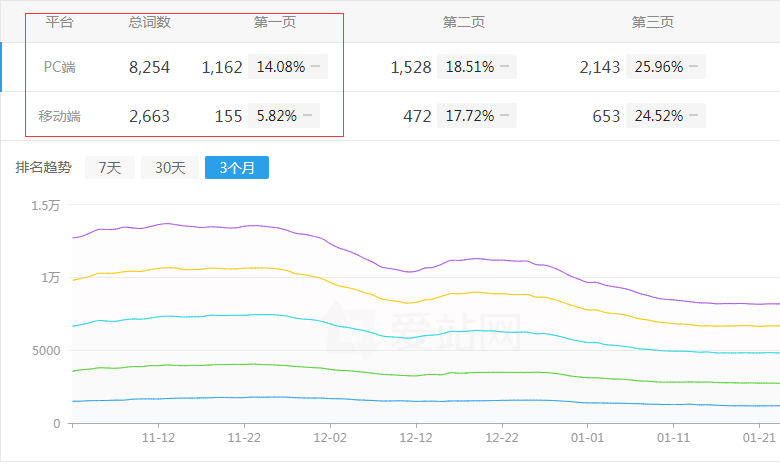Click the yellow trend line in chart
780x464 pixels.
400,300
